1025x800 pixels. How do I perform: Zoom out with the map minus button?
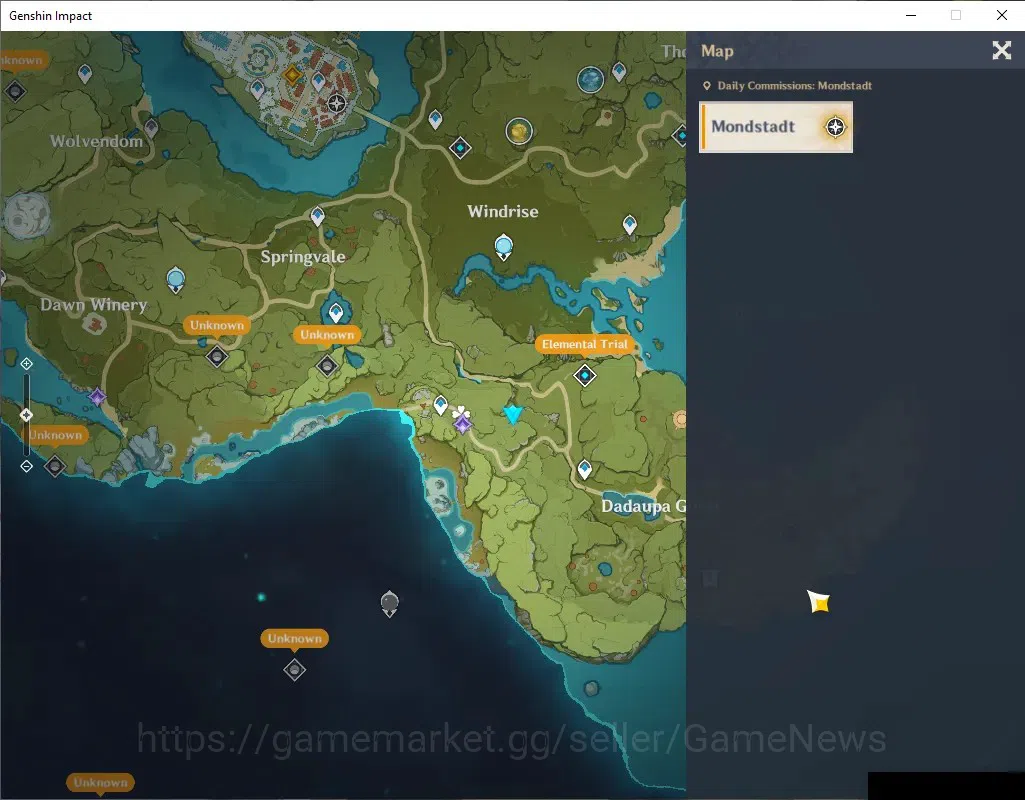(26, 466)
